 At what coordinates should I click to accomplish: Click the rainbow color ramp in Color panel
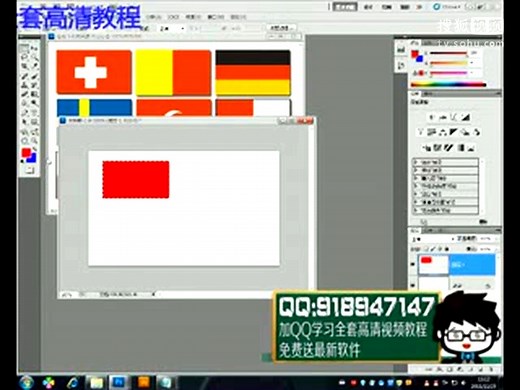click(x=449, y=85)
